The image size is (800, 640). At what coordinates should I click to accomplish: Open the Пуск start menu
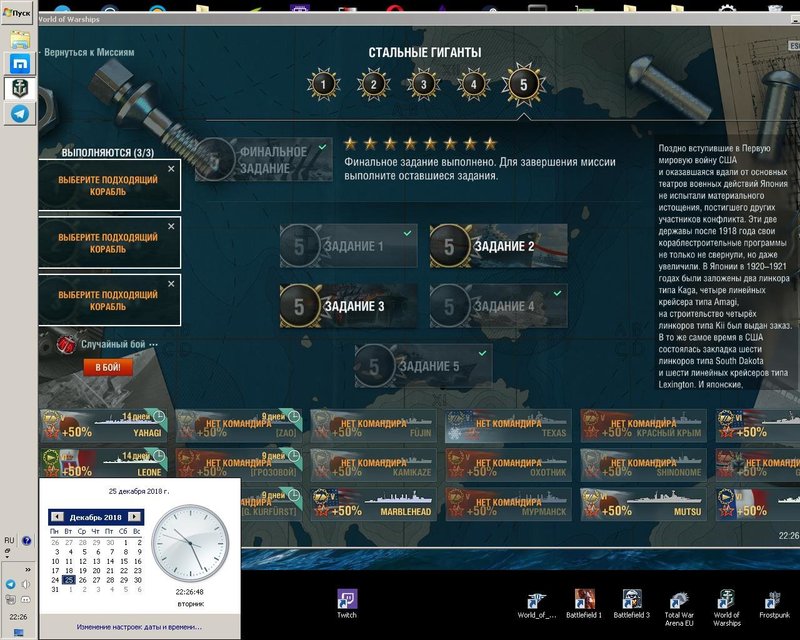tap(17, 13)
